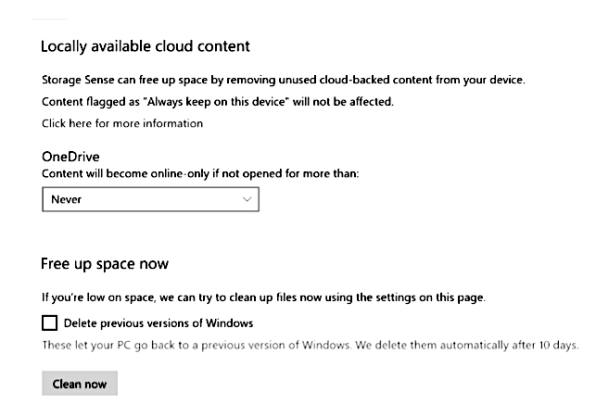
Task: Click inside the OneDrive combo box middle
Action: [151, 199]
